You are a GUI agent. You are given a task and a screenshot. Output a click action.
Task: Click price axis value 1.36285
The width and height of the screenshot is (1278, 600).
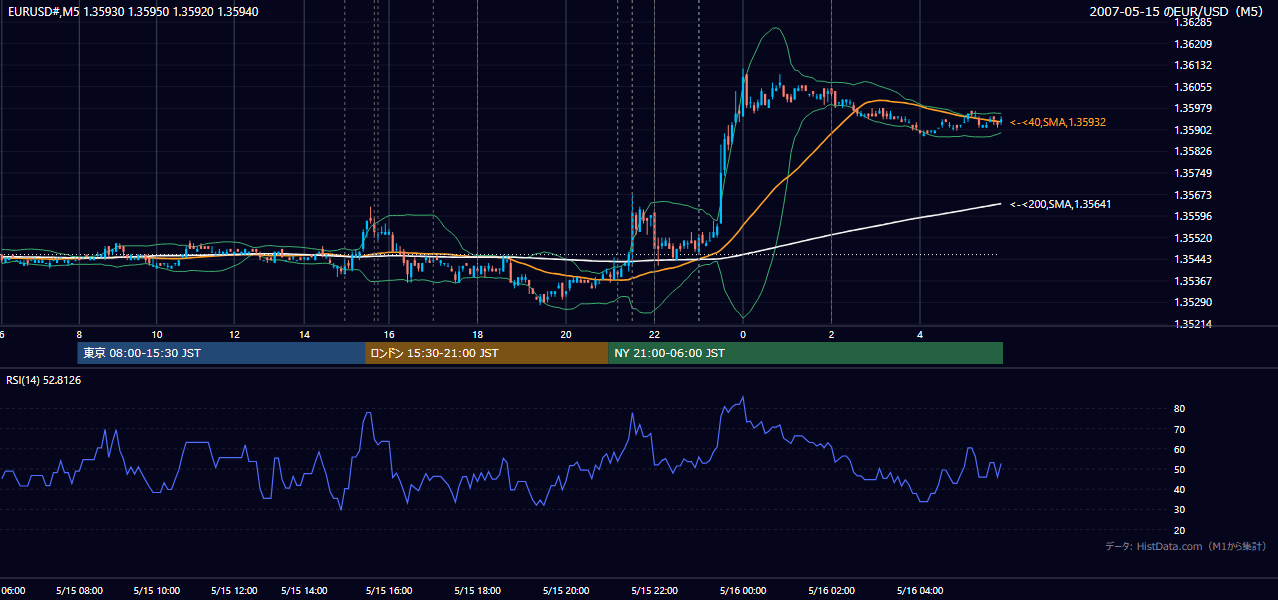[x=1191, y=22]
